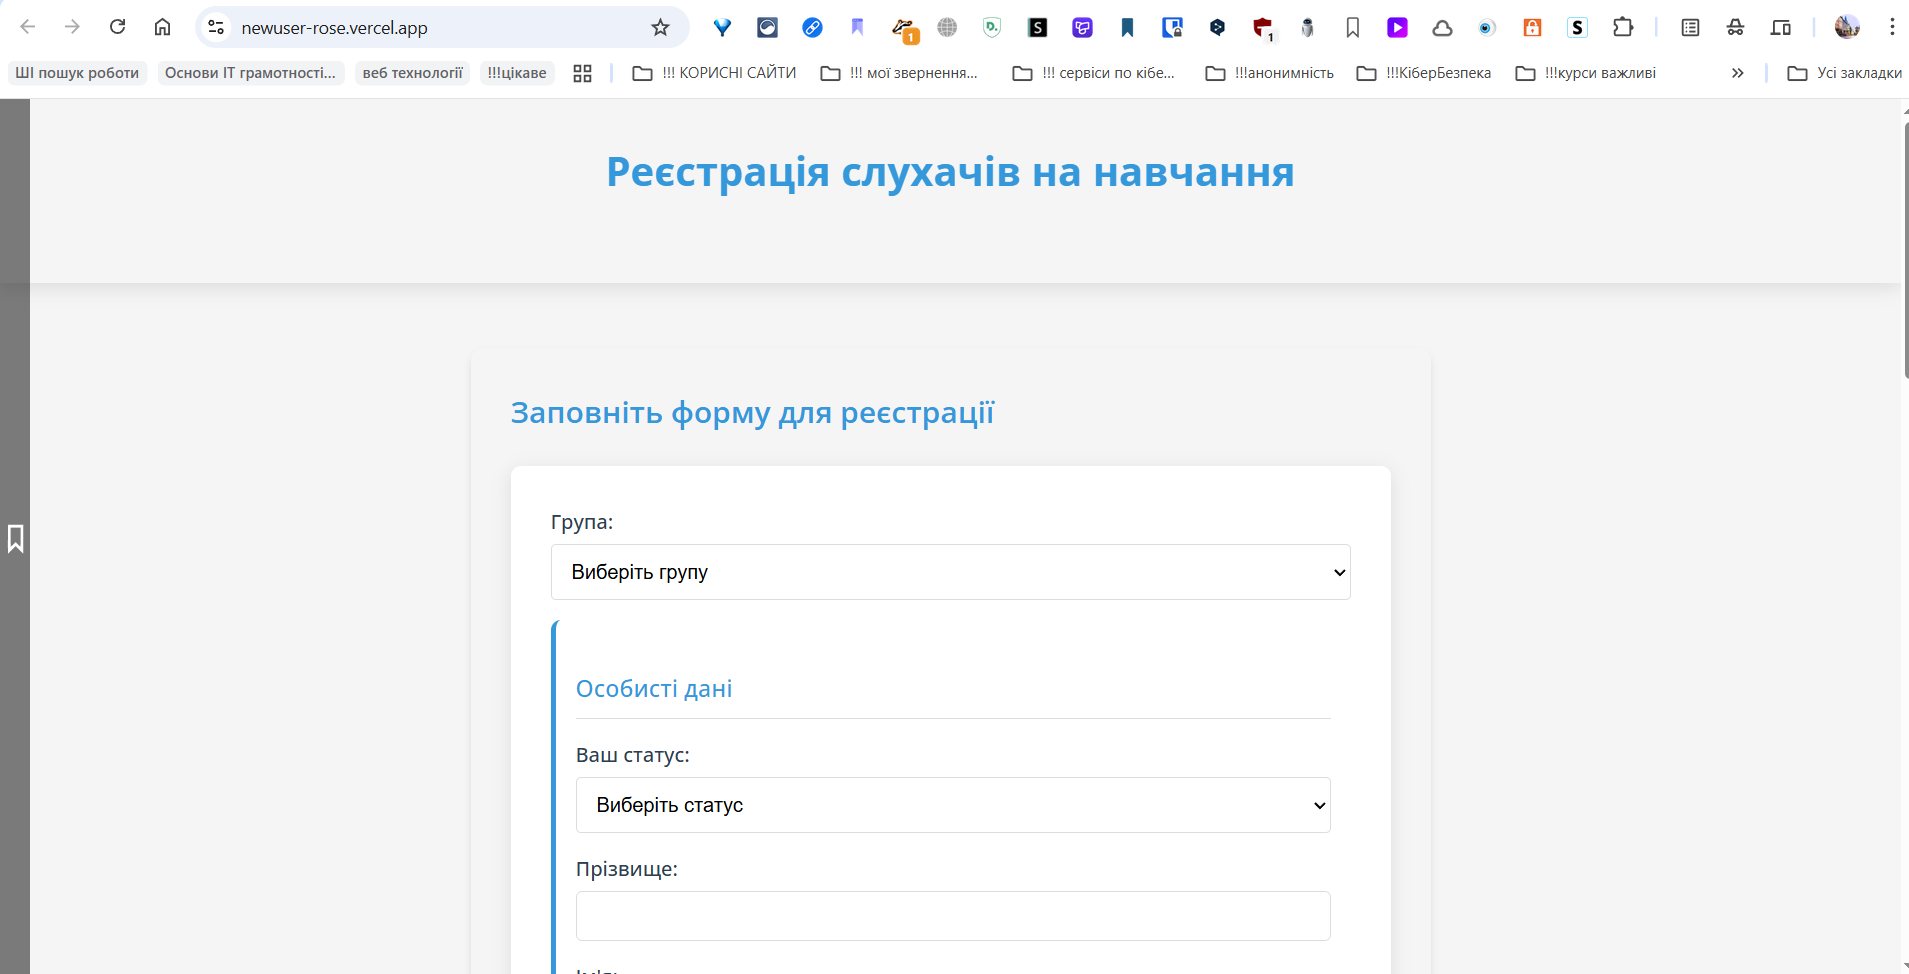Expand the "Виберіть групу" dropdown
Image resolution: width=1909 pixels, height=974 pixels.
click(x=950, y=572)
